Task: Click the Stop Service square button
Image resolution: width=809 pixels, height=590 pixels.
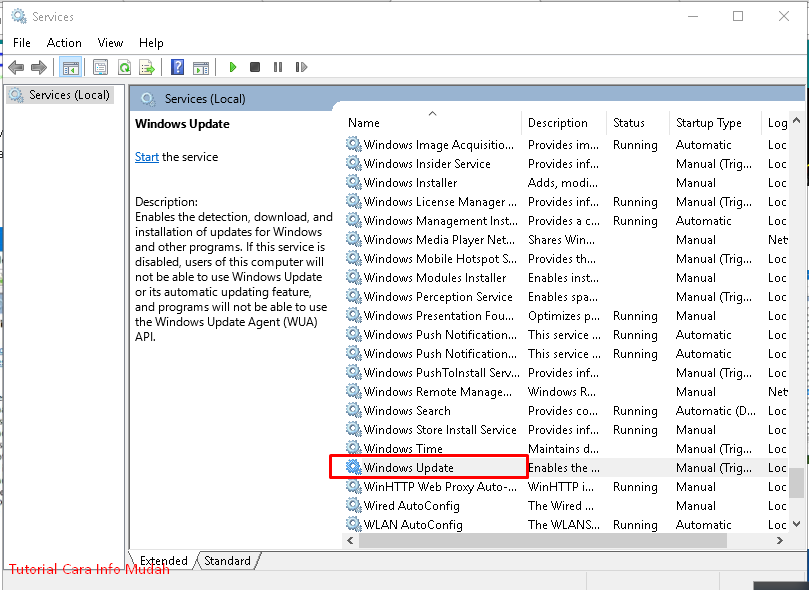Action: 255,67
